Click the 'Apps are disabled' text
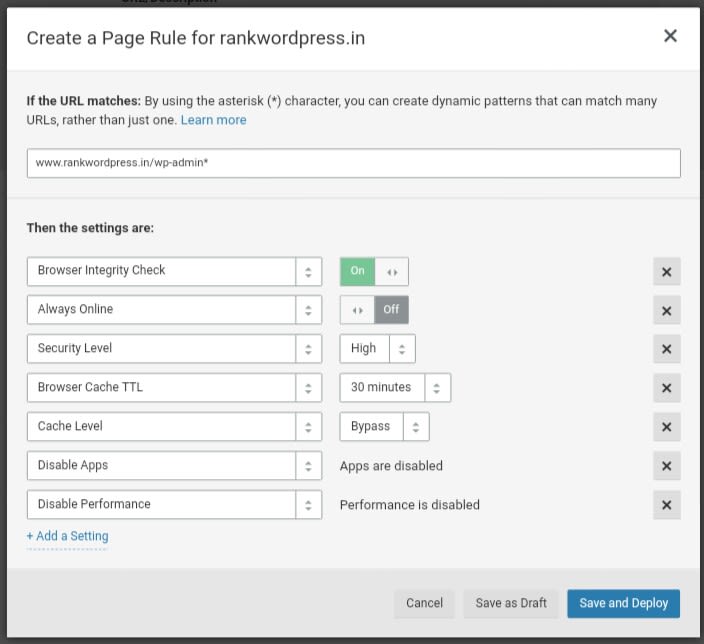The width and height of the screenshot is (704, 644). pyautogui.click(x=391, y=466)
